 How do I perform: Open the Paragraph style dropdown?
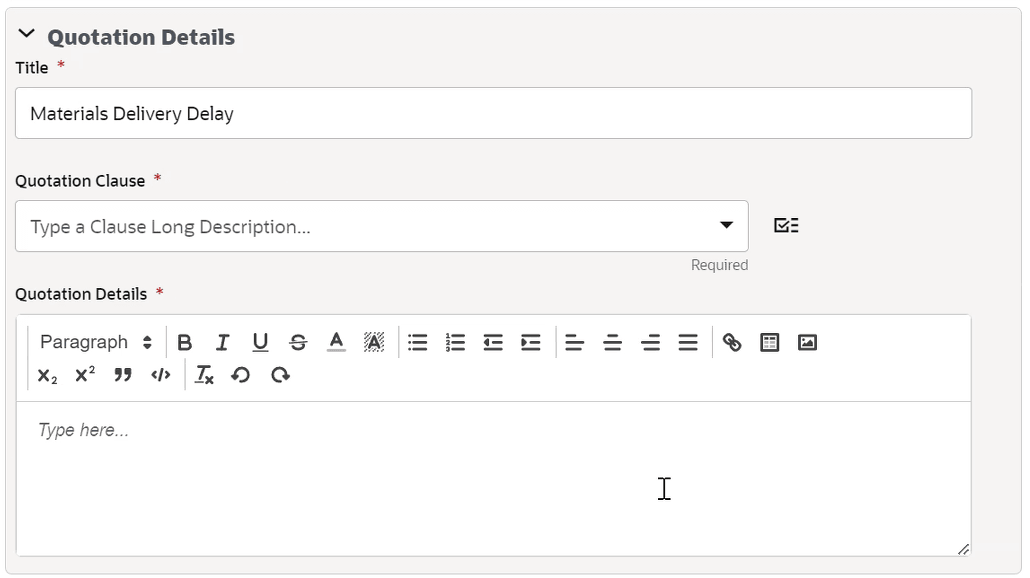[x=96, y=342]
